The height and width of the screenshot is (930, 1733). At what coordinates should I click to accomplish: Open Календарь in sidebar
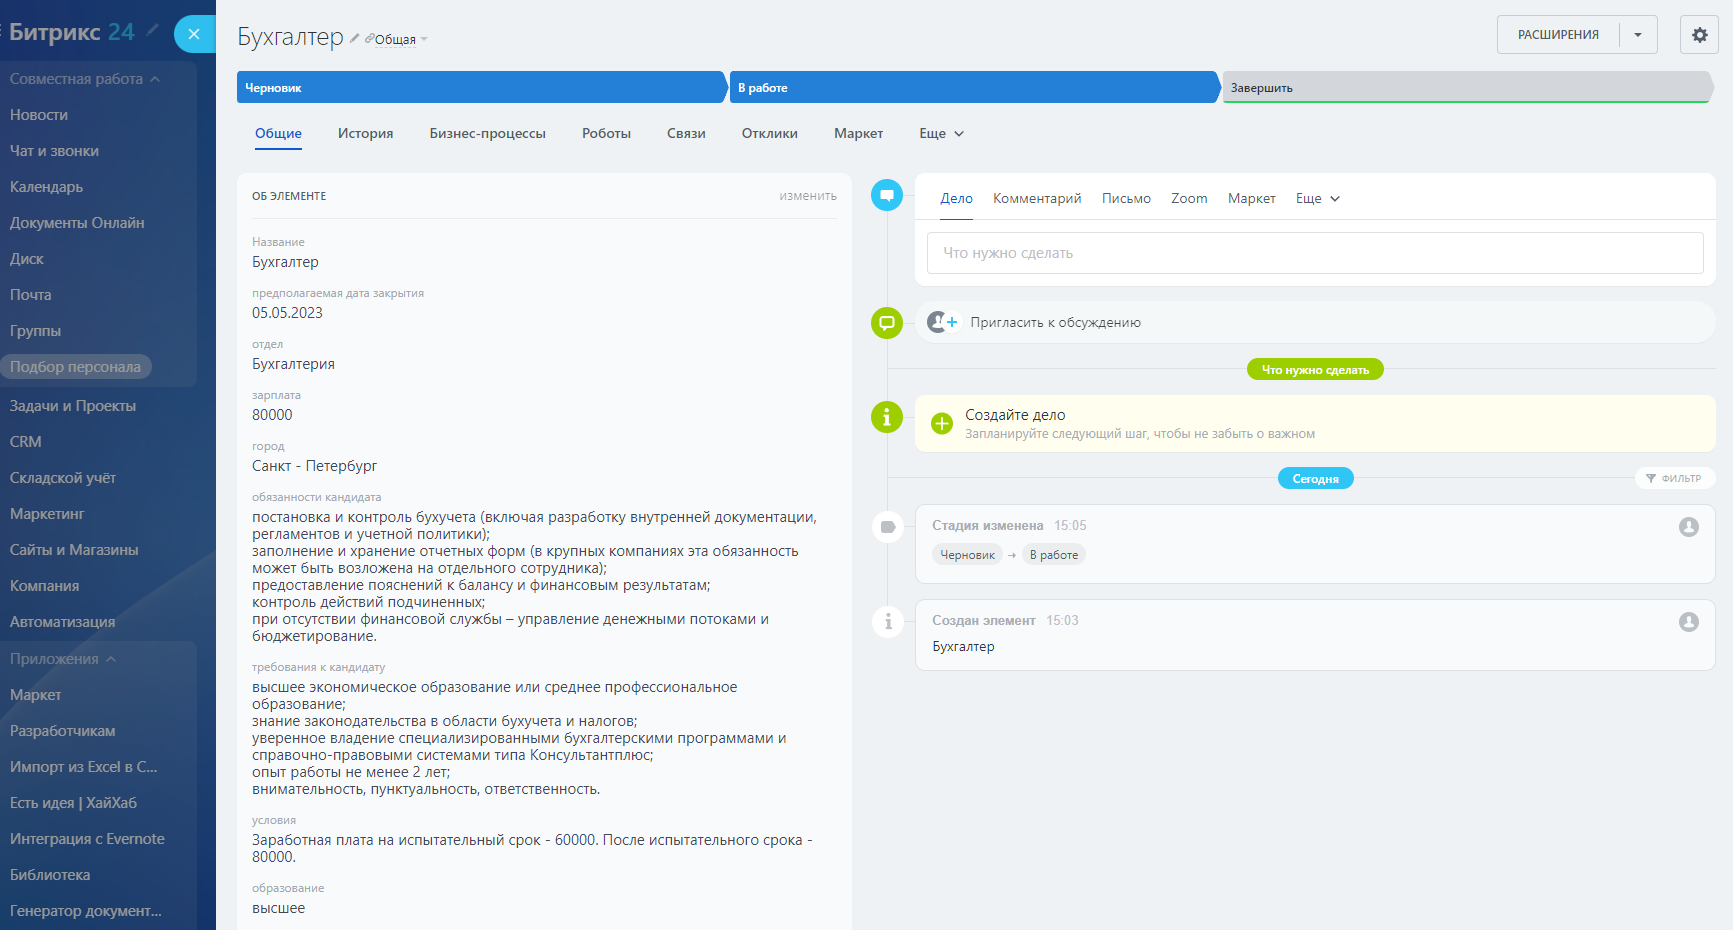pos(46,187)
